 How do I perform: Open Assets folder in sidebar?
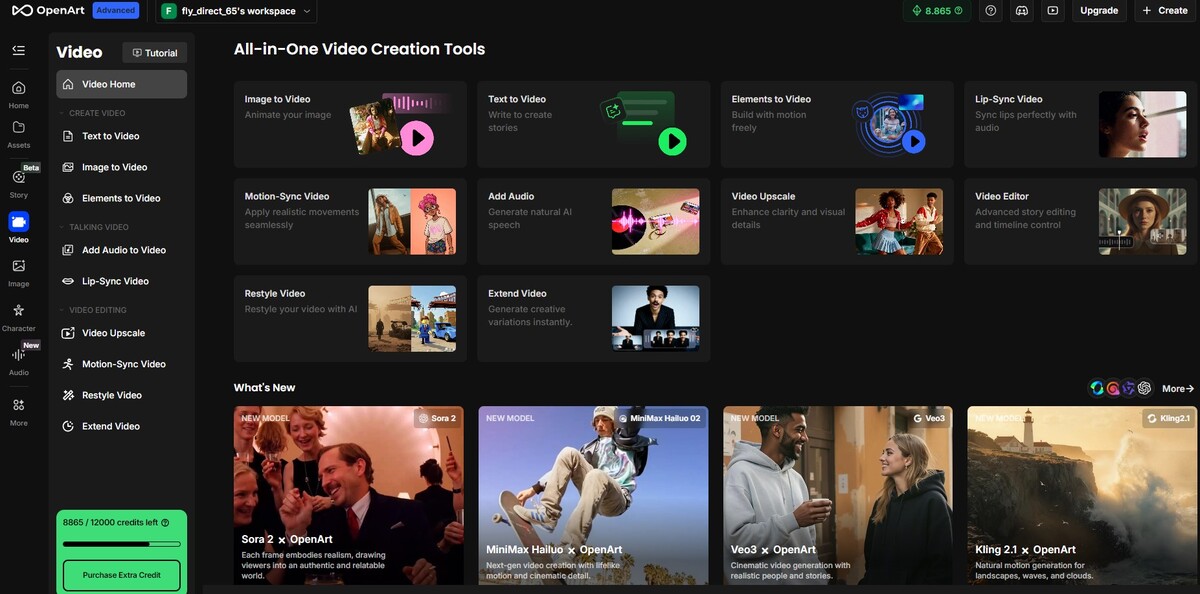tap(18, 133)
